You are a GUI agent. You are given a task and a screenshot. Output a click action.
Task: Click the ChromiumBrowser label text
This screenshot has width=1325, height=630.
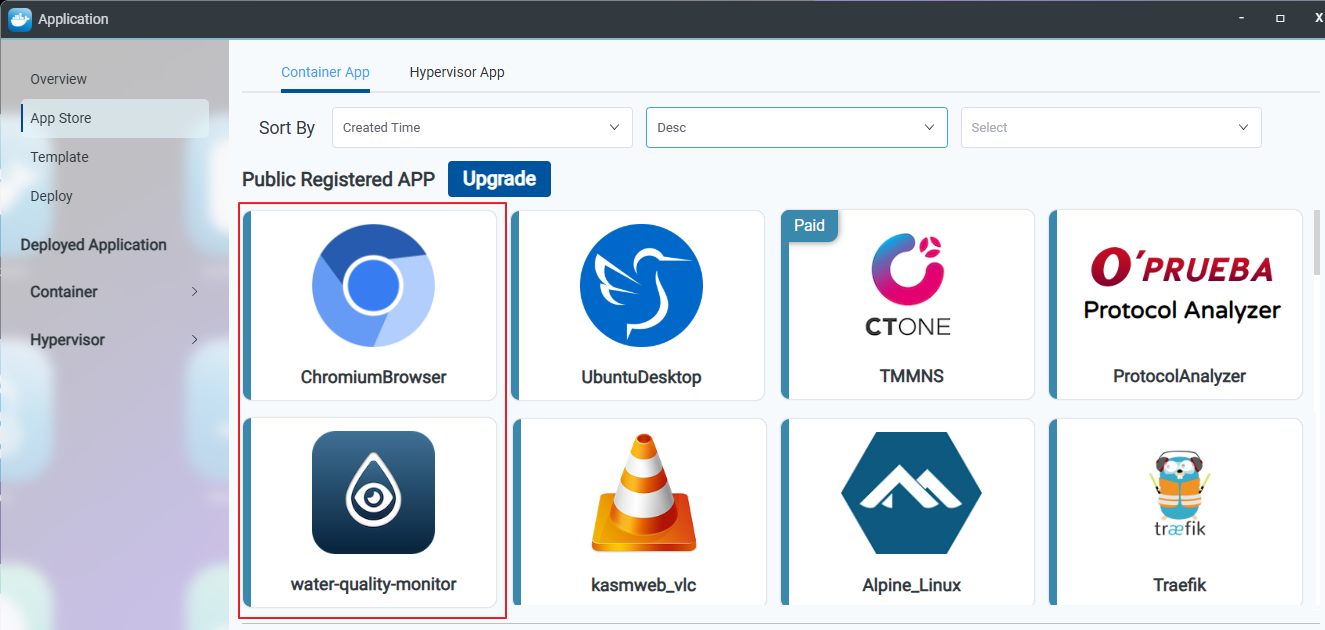(373, 377)
